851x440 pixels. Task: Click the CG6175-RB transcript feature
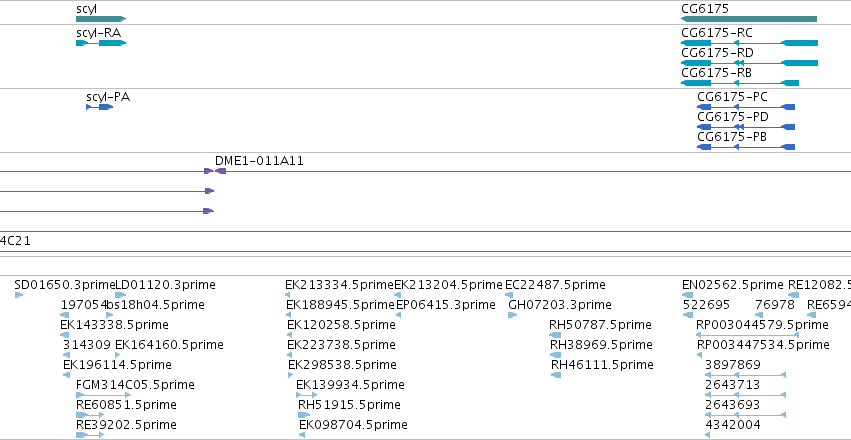point(740,83)
